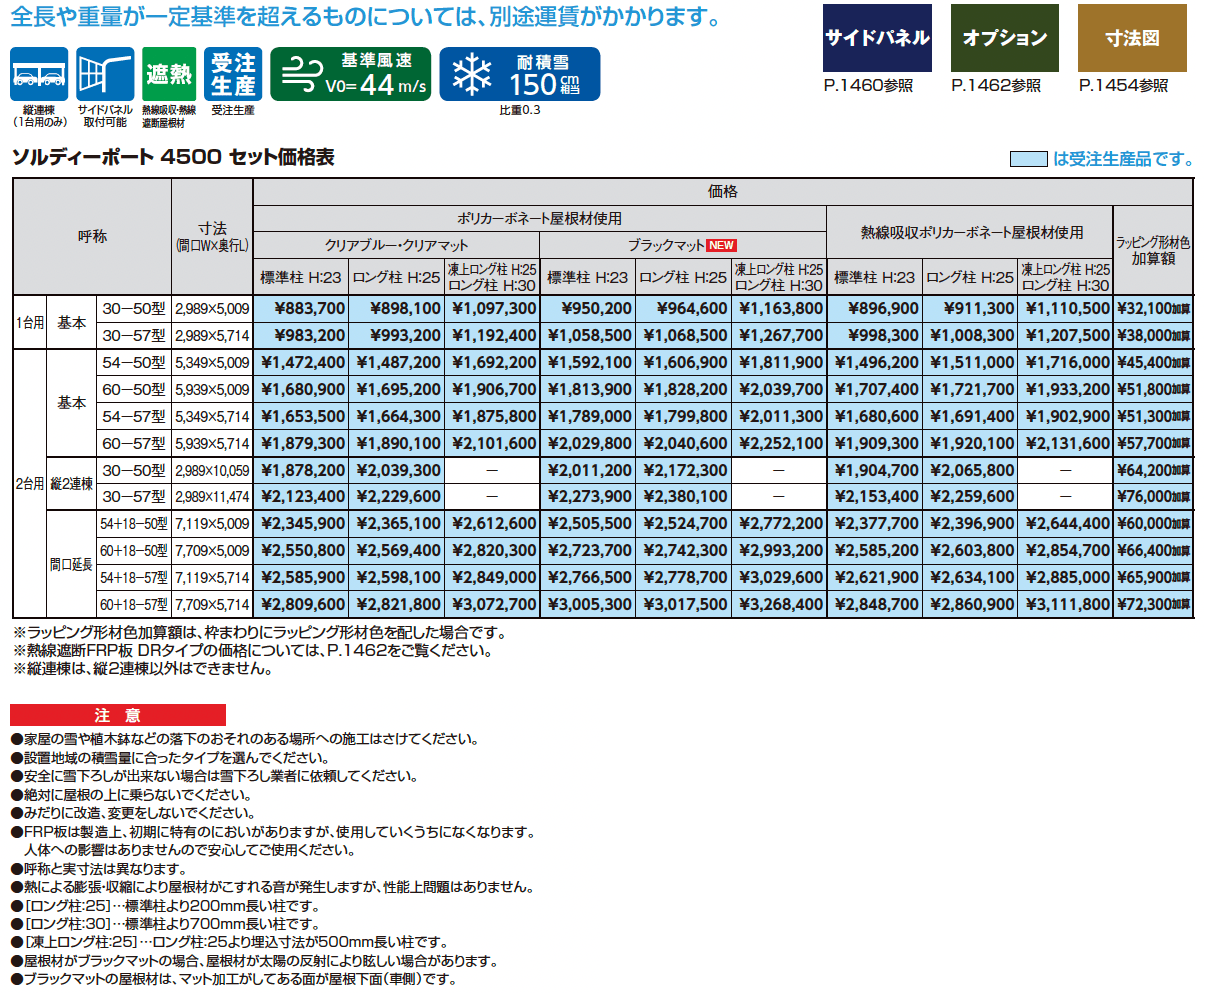Switch to the クリアブルー・クリアマット column
Image resolution: width=1210 pixels, height=1008 pixels.
tap(394, 242)
